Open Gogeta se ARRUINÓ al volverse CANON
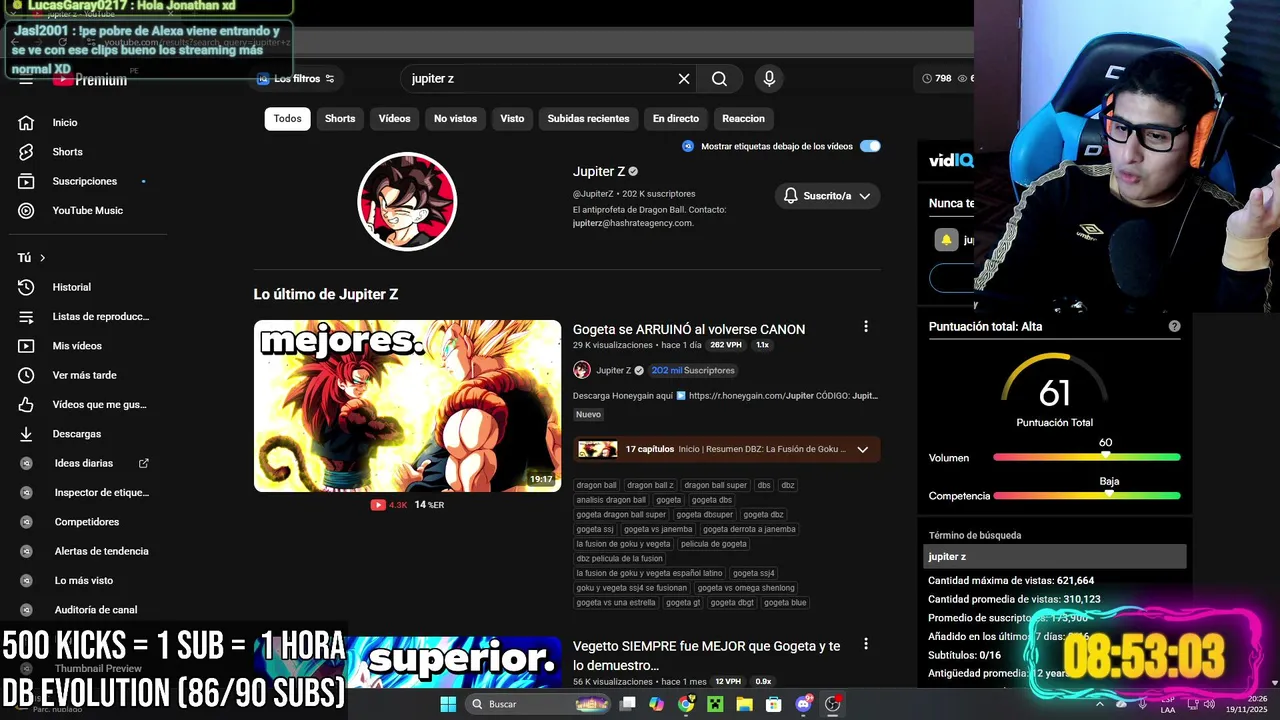 click(x=689, y=329)
